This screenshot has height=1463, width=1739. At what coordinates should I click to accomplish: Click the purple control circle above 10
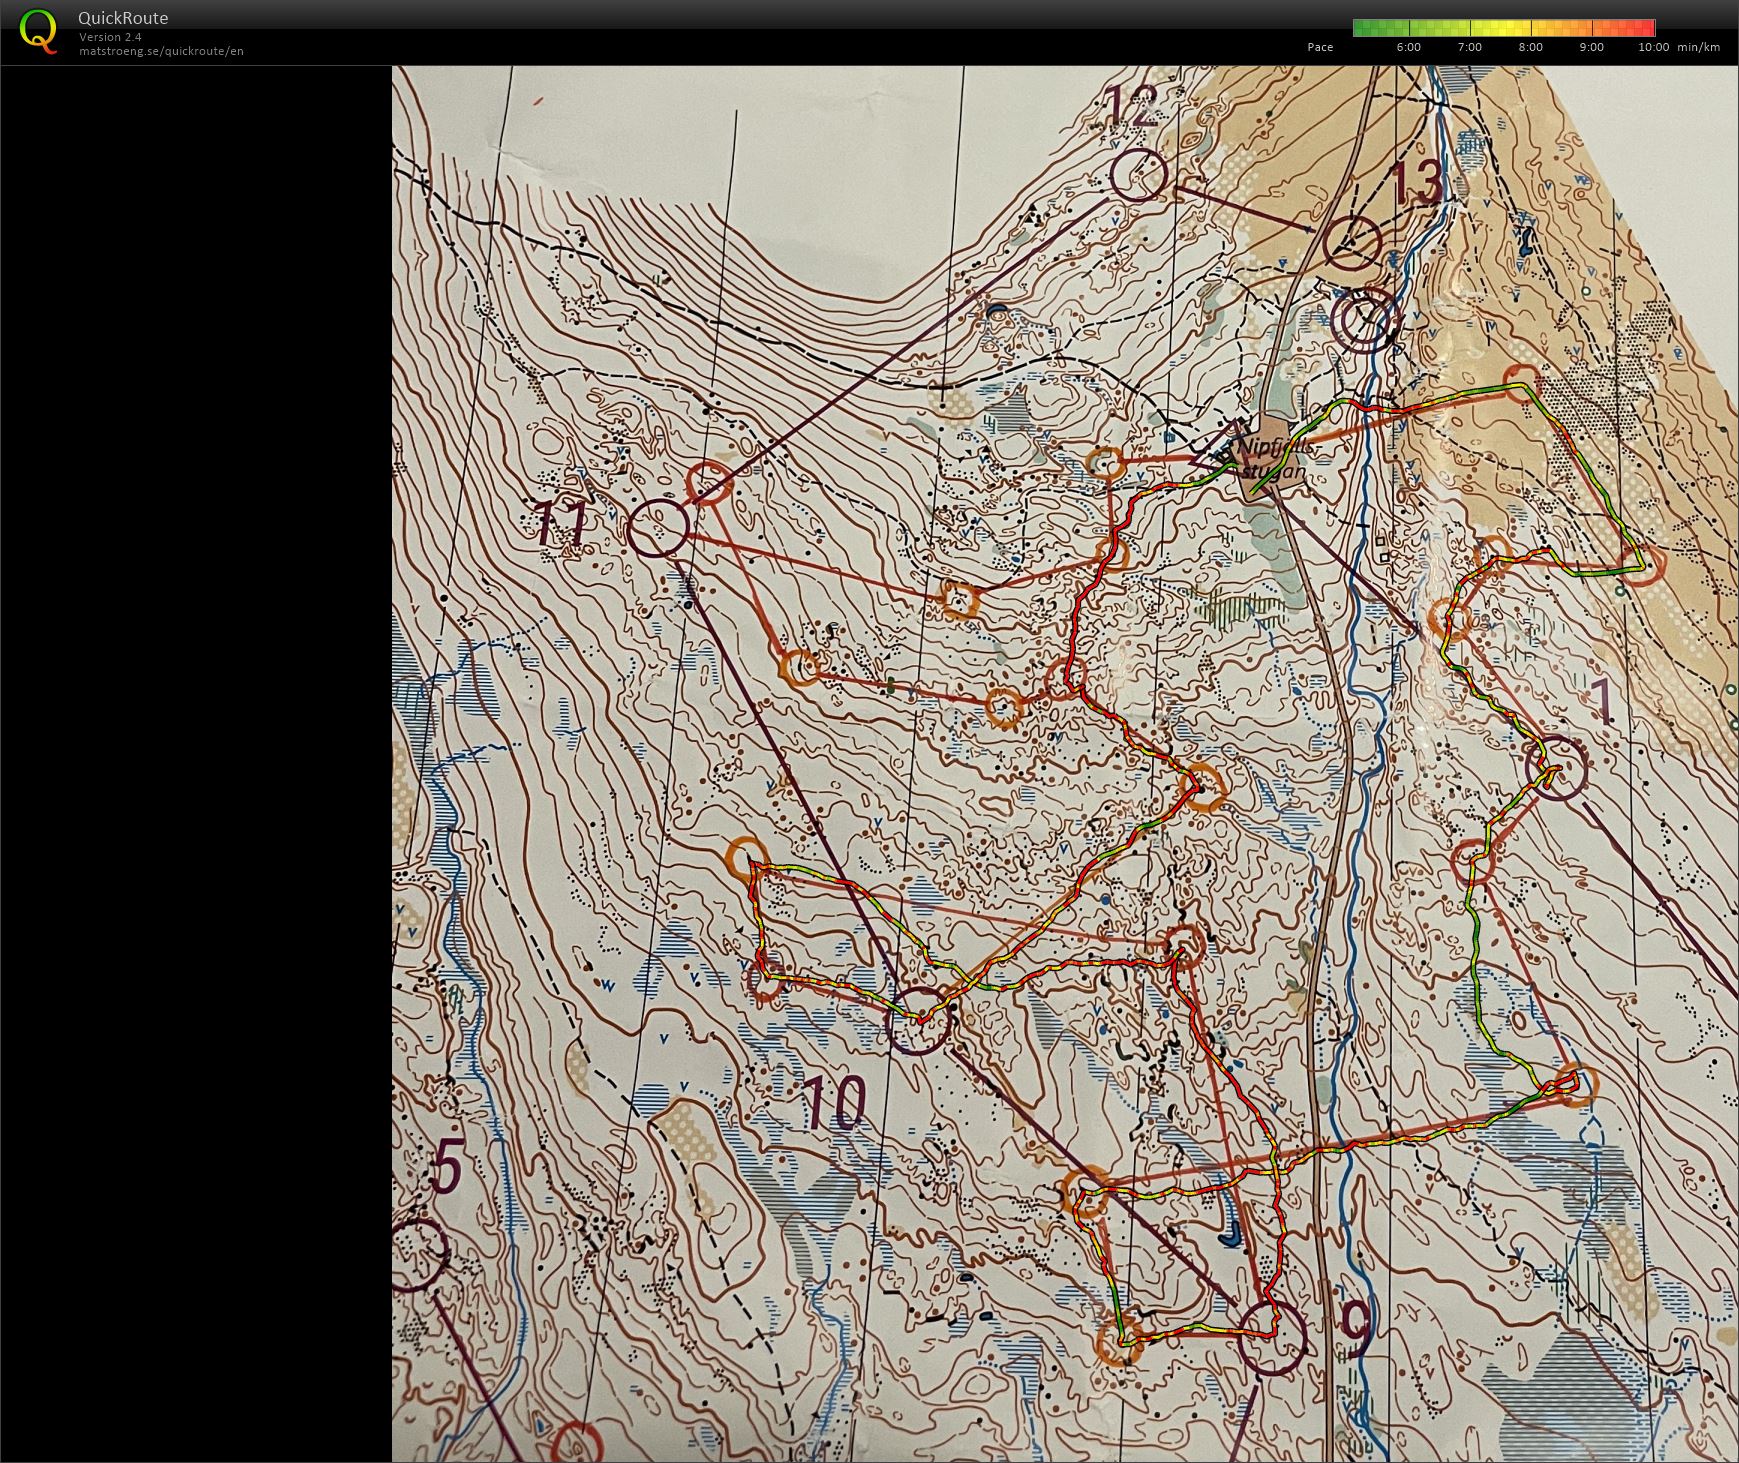click(x=918, y=1020)
